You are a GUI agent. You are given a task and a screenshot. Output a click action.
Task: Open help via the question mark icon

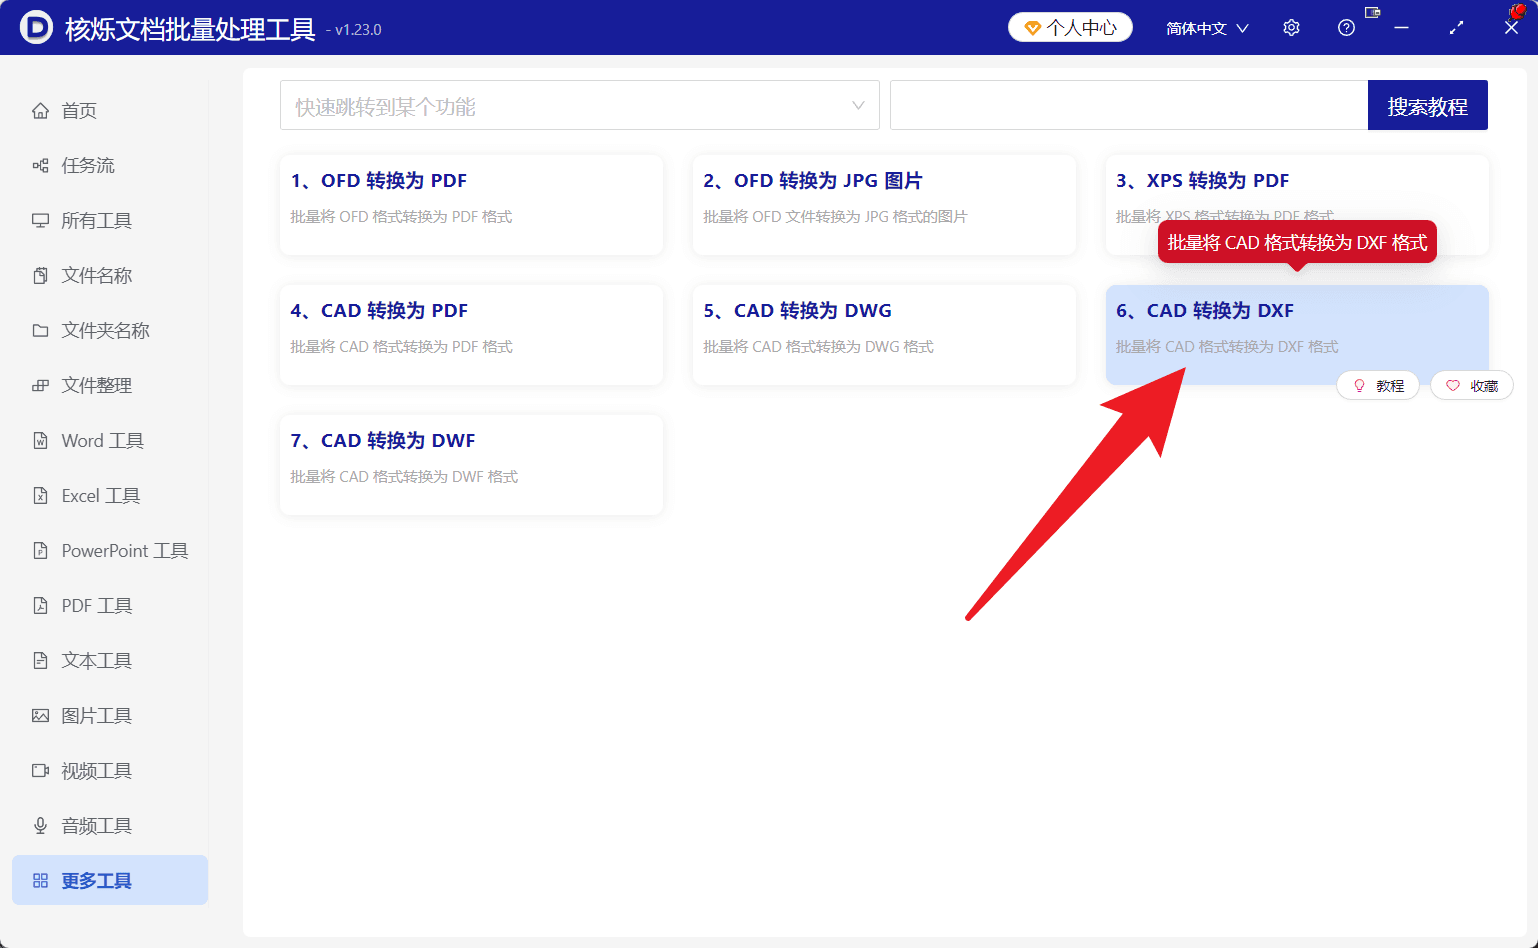click(x=1346, y=28)
